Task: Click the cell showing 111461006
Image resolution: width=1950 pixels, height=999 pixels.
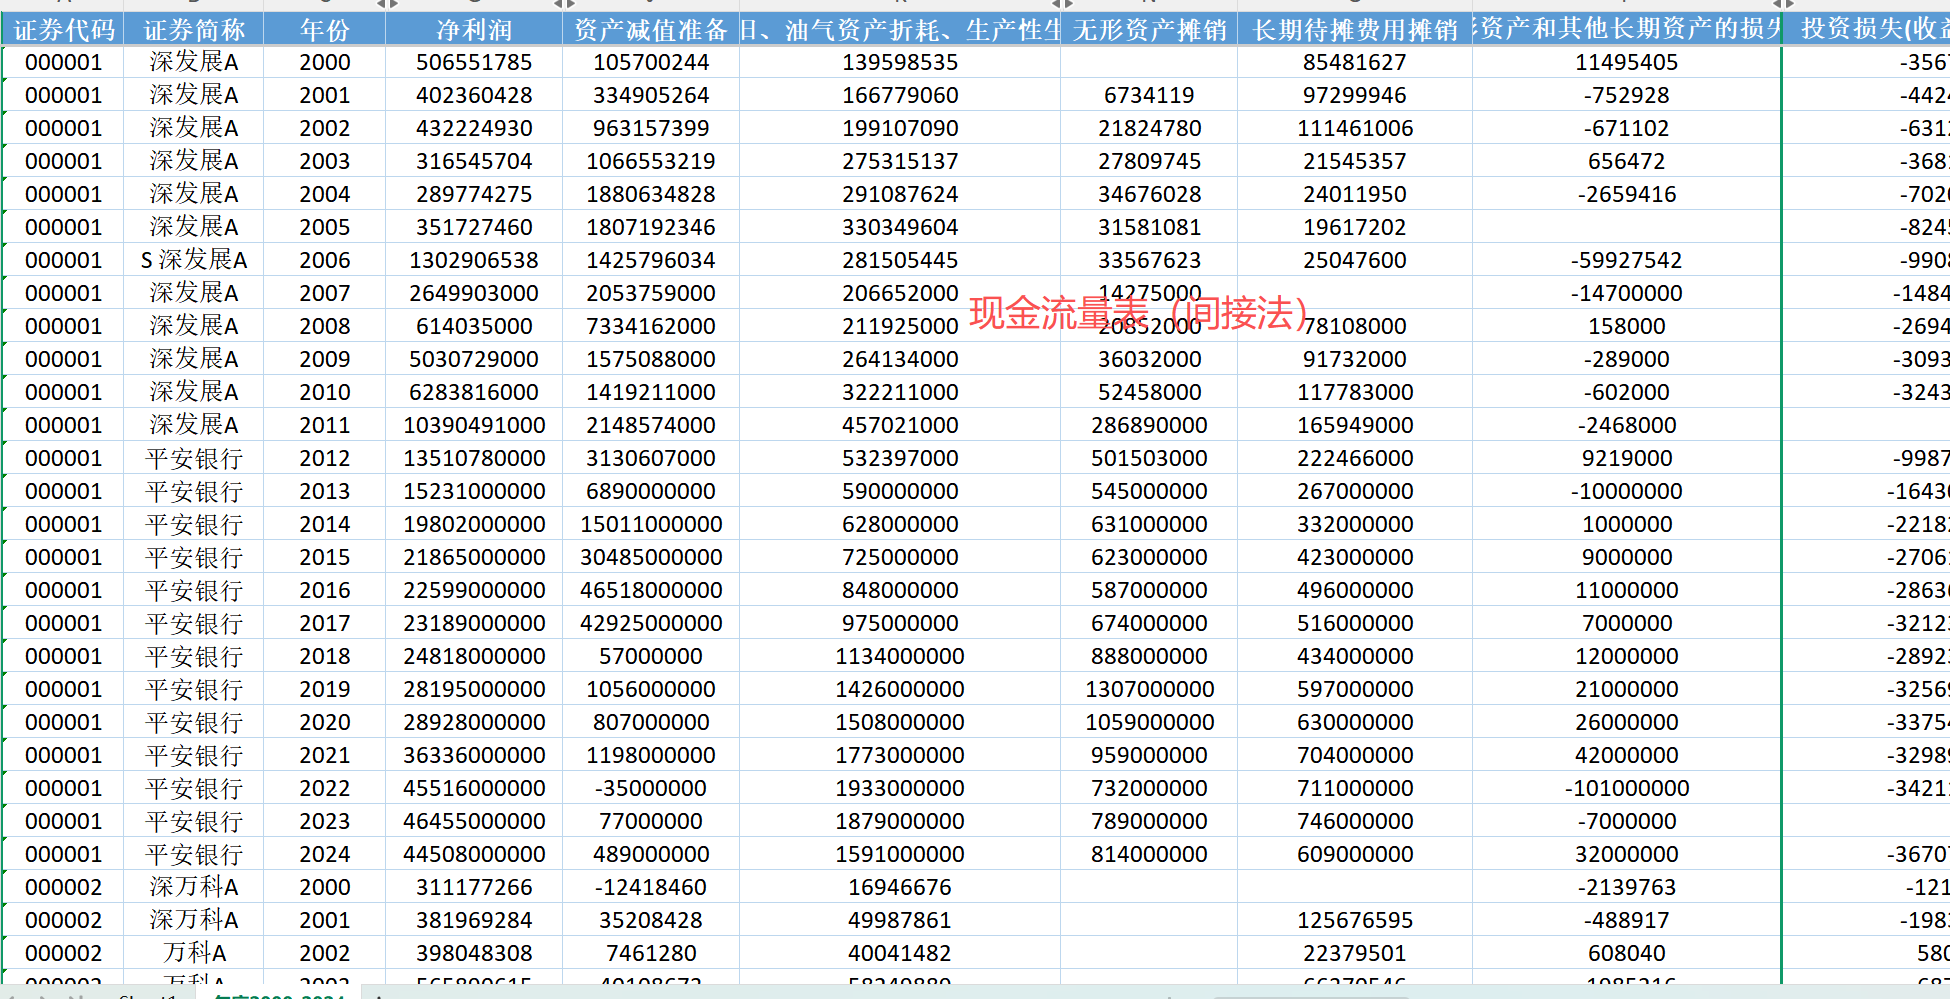Action: [1355, 128]
